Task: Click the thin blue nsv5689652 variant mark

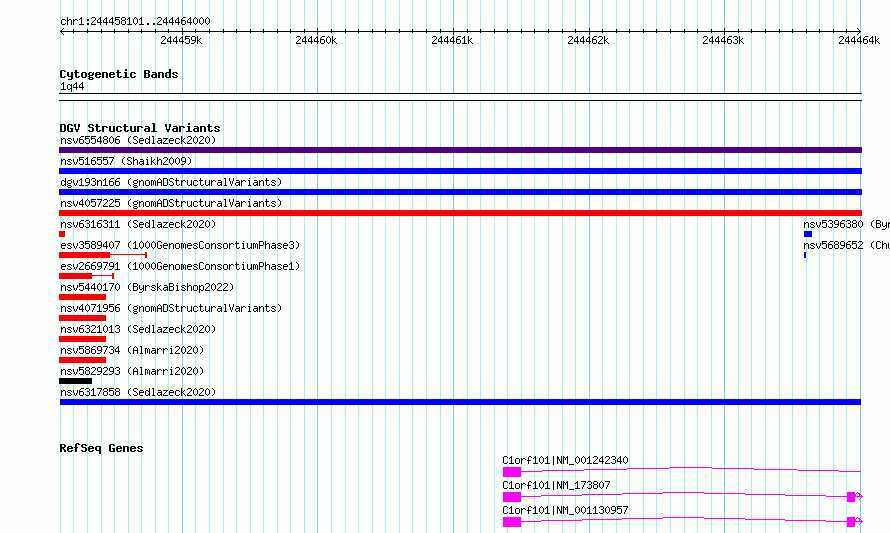Action: [x=805, y=255]
